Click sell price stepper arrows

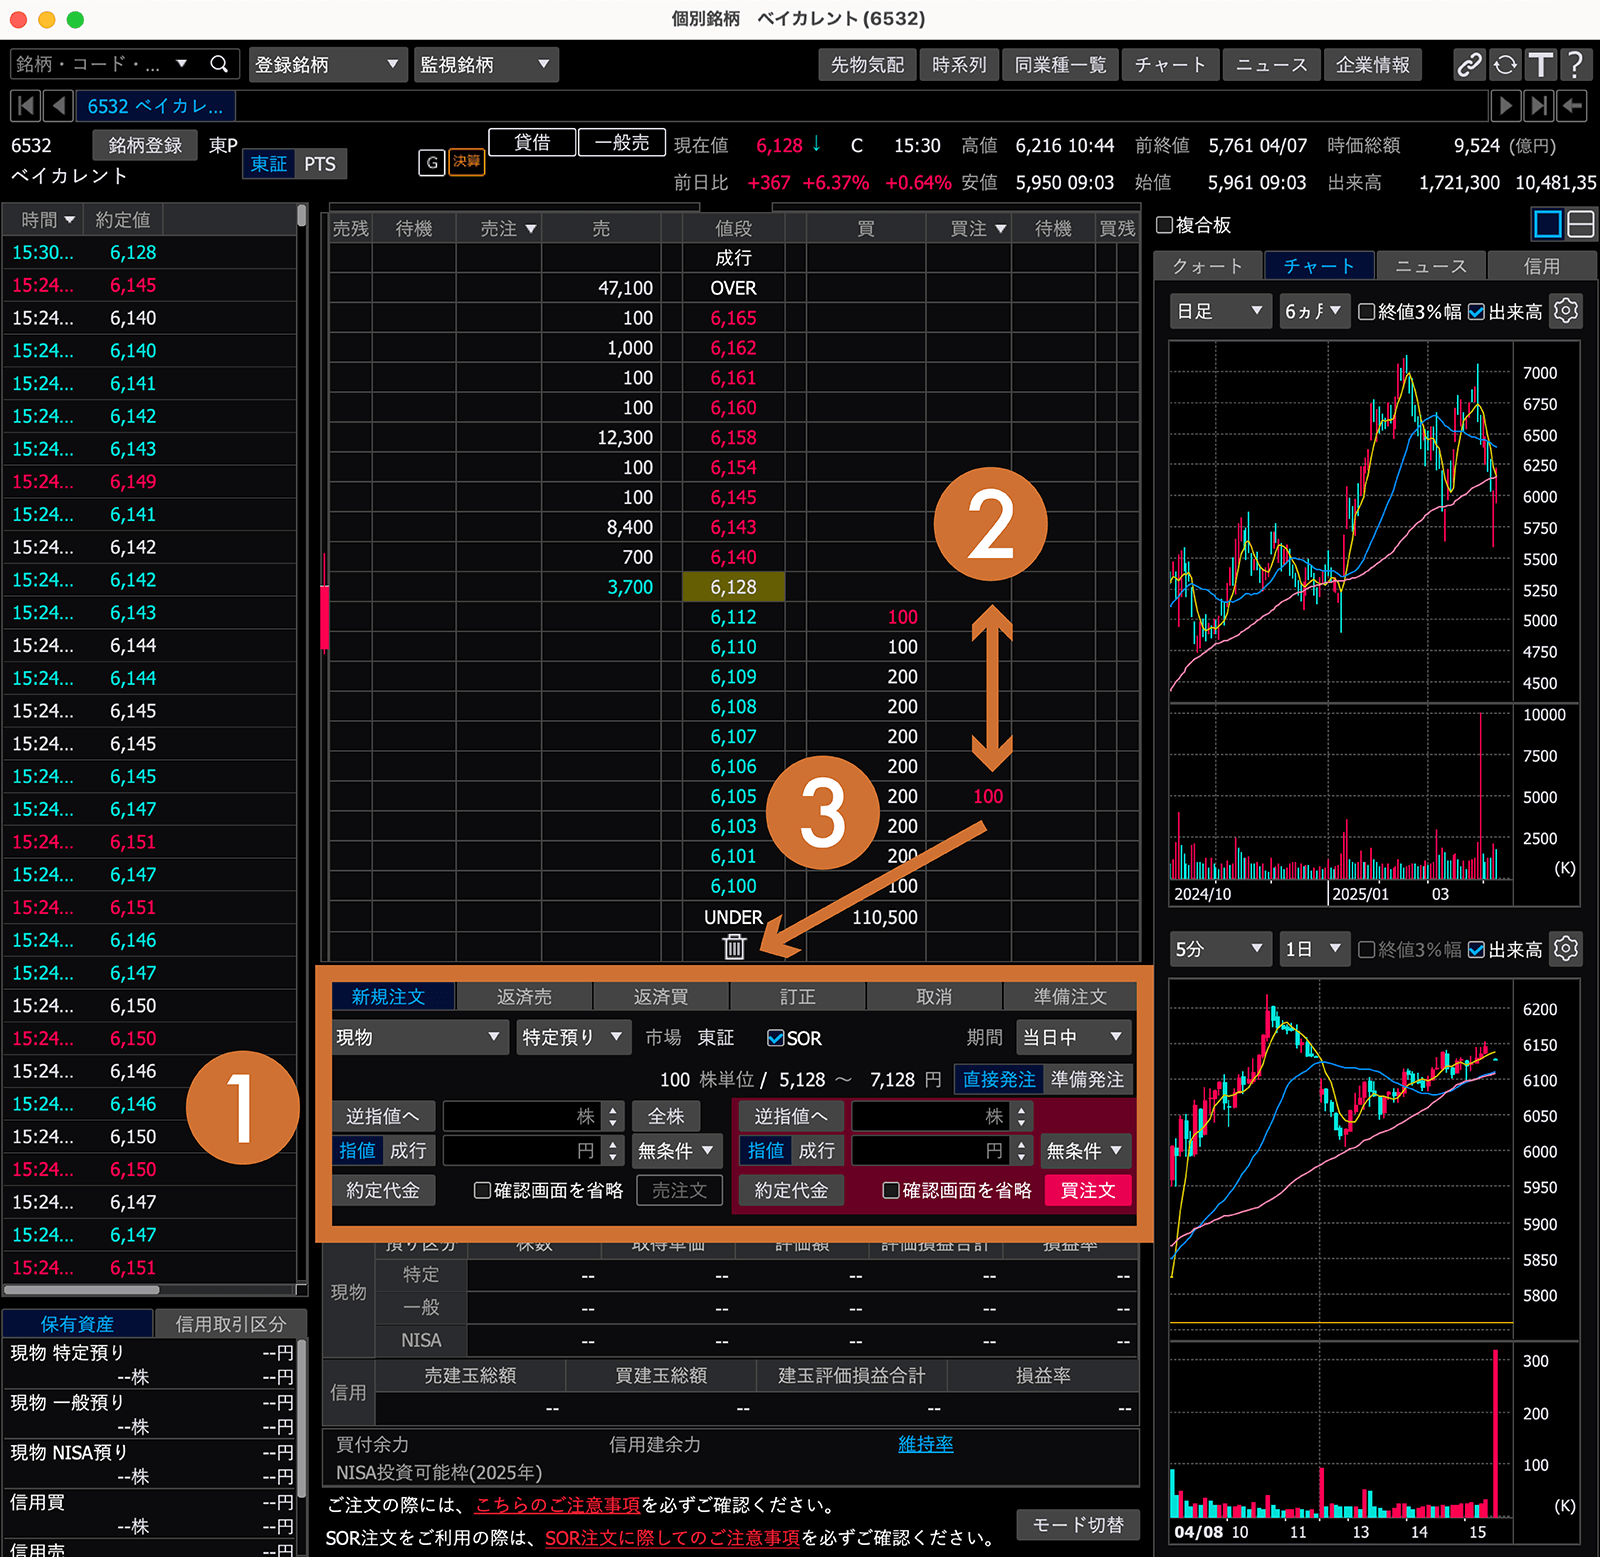[x=613, y=1151]
